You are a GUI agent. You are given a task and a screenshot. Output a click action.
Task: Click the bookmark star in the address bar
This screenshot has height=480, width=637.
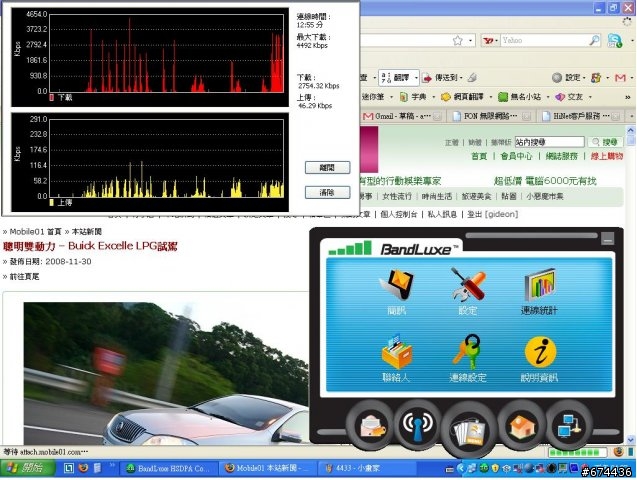coord(457,40)
